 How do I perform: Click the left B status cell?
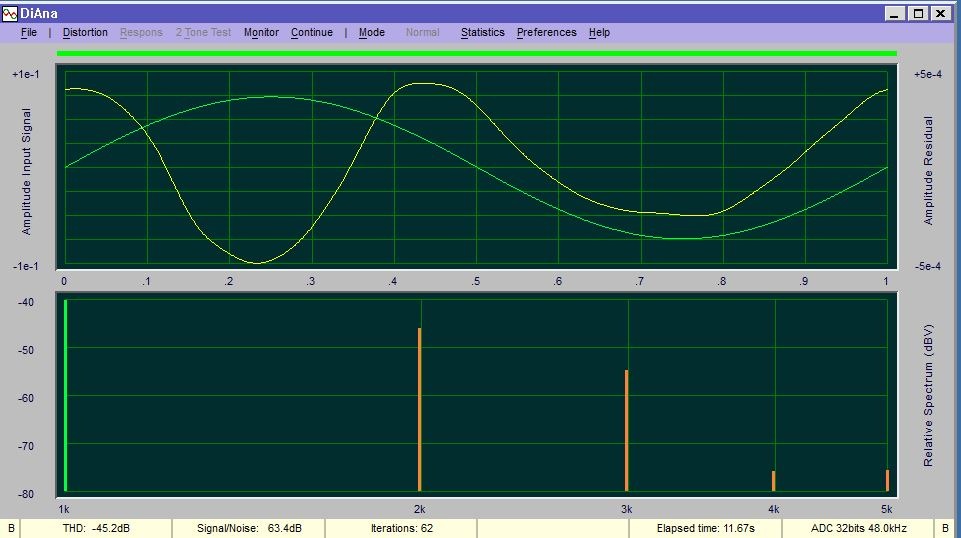coord(10,528)
